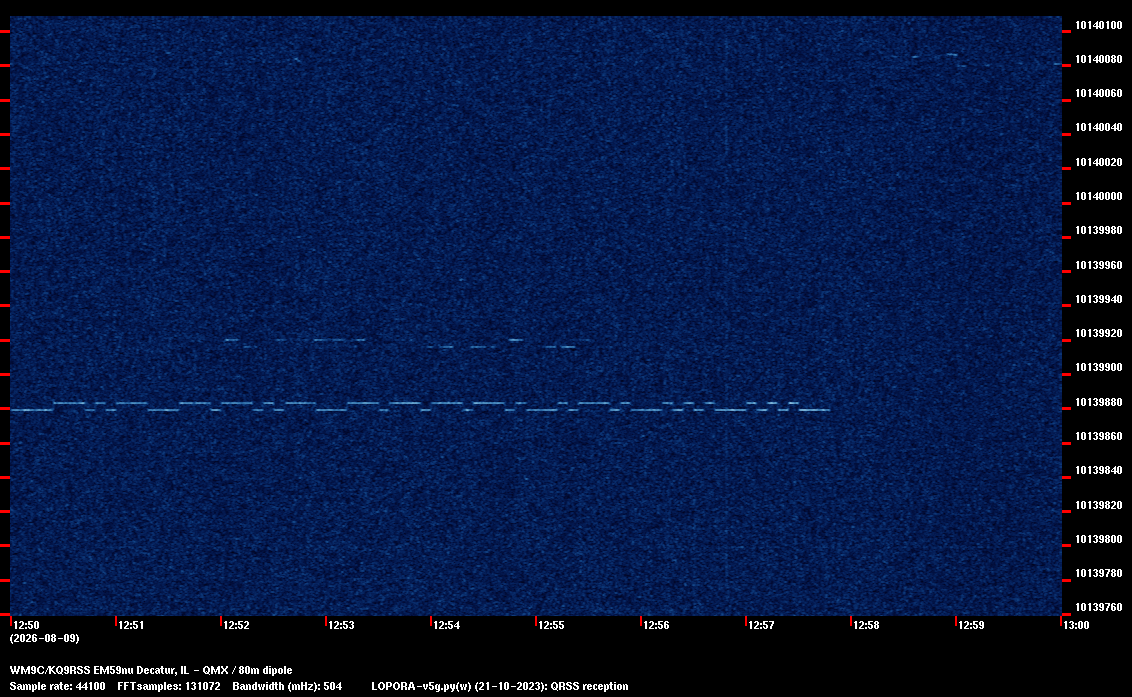Click the WM9C/KQ9RSS station description line
This screenshot has width=1132, height=697.
coord(151,670)
